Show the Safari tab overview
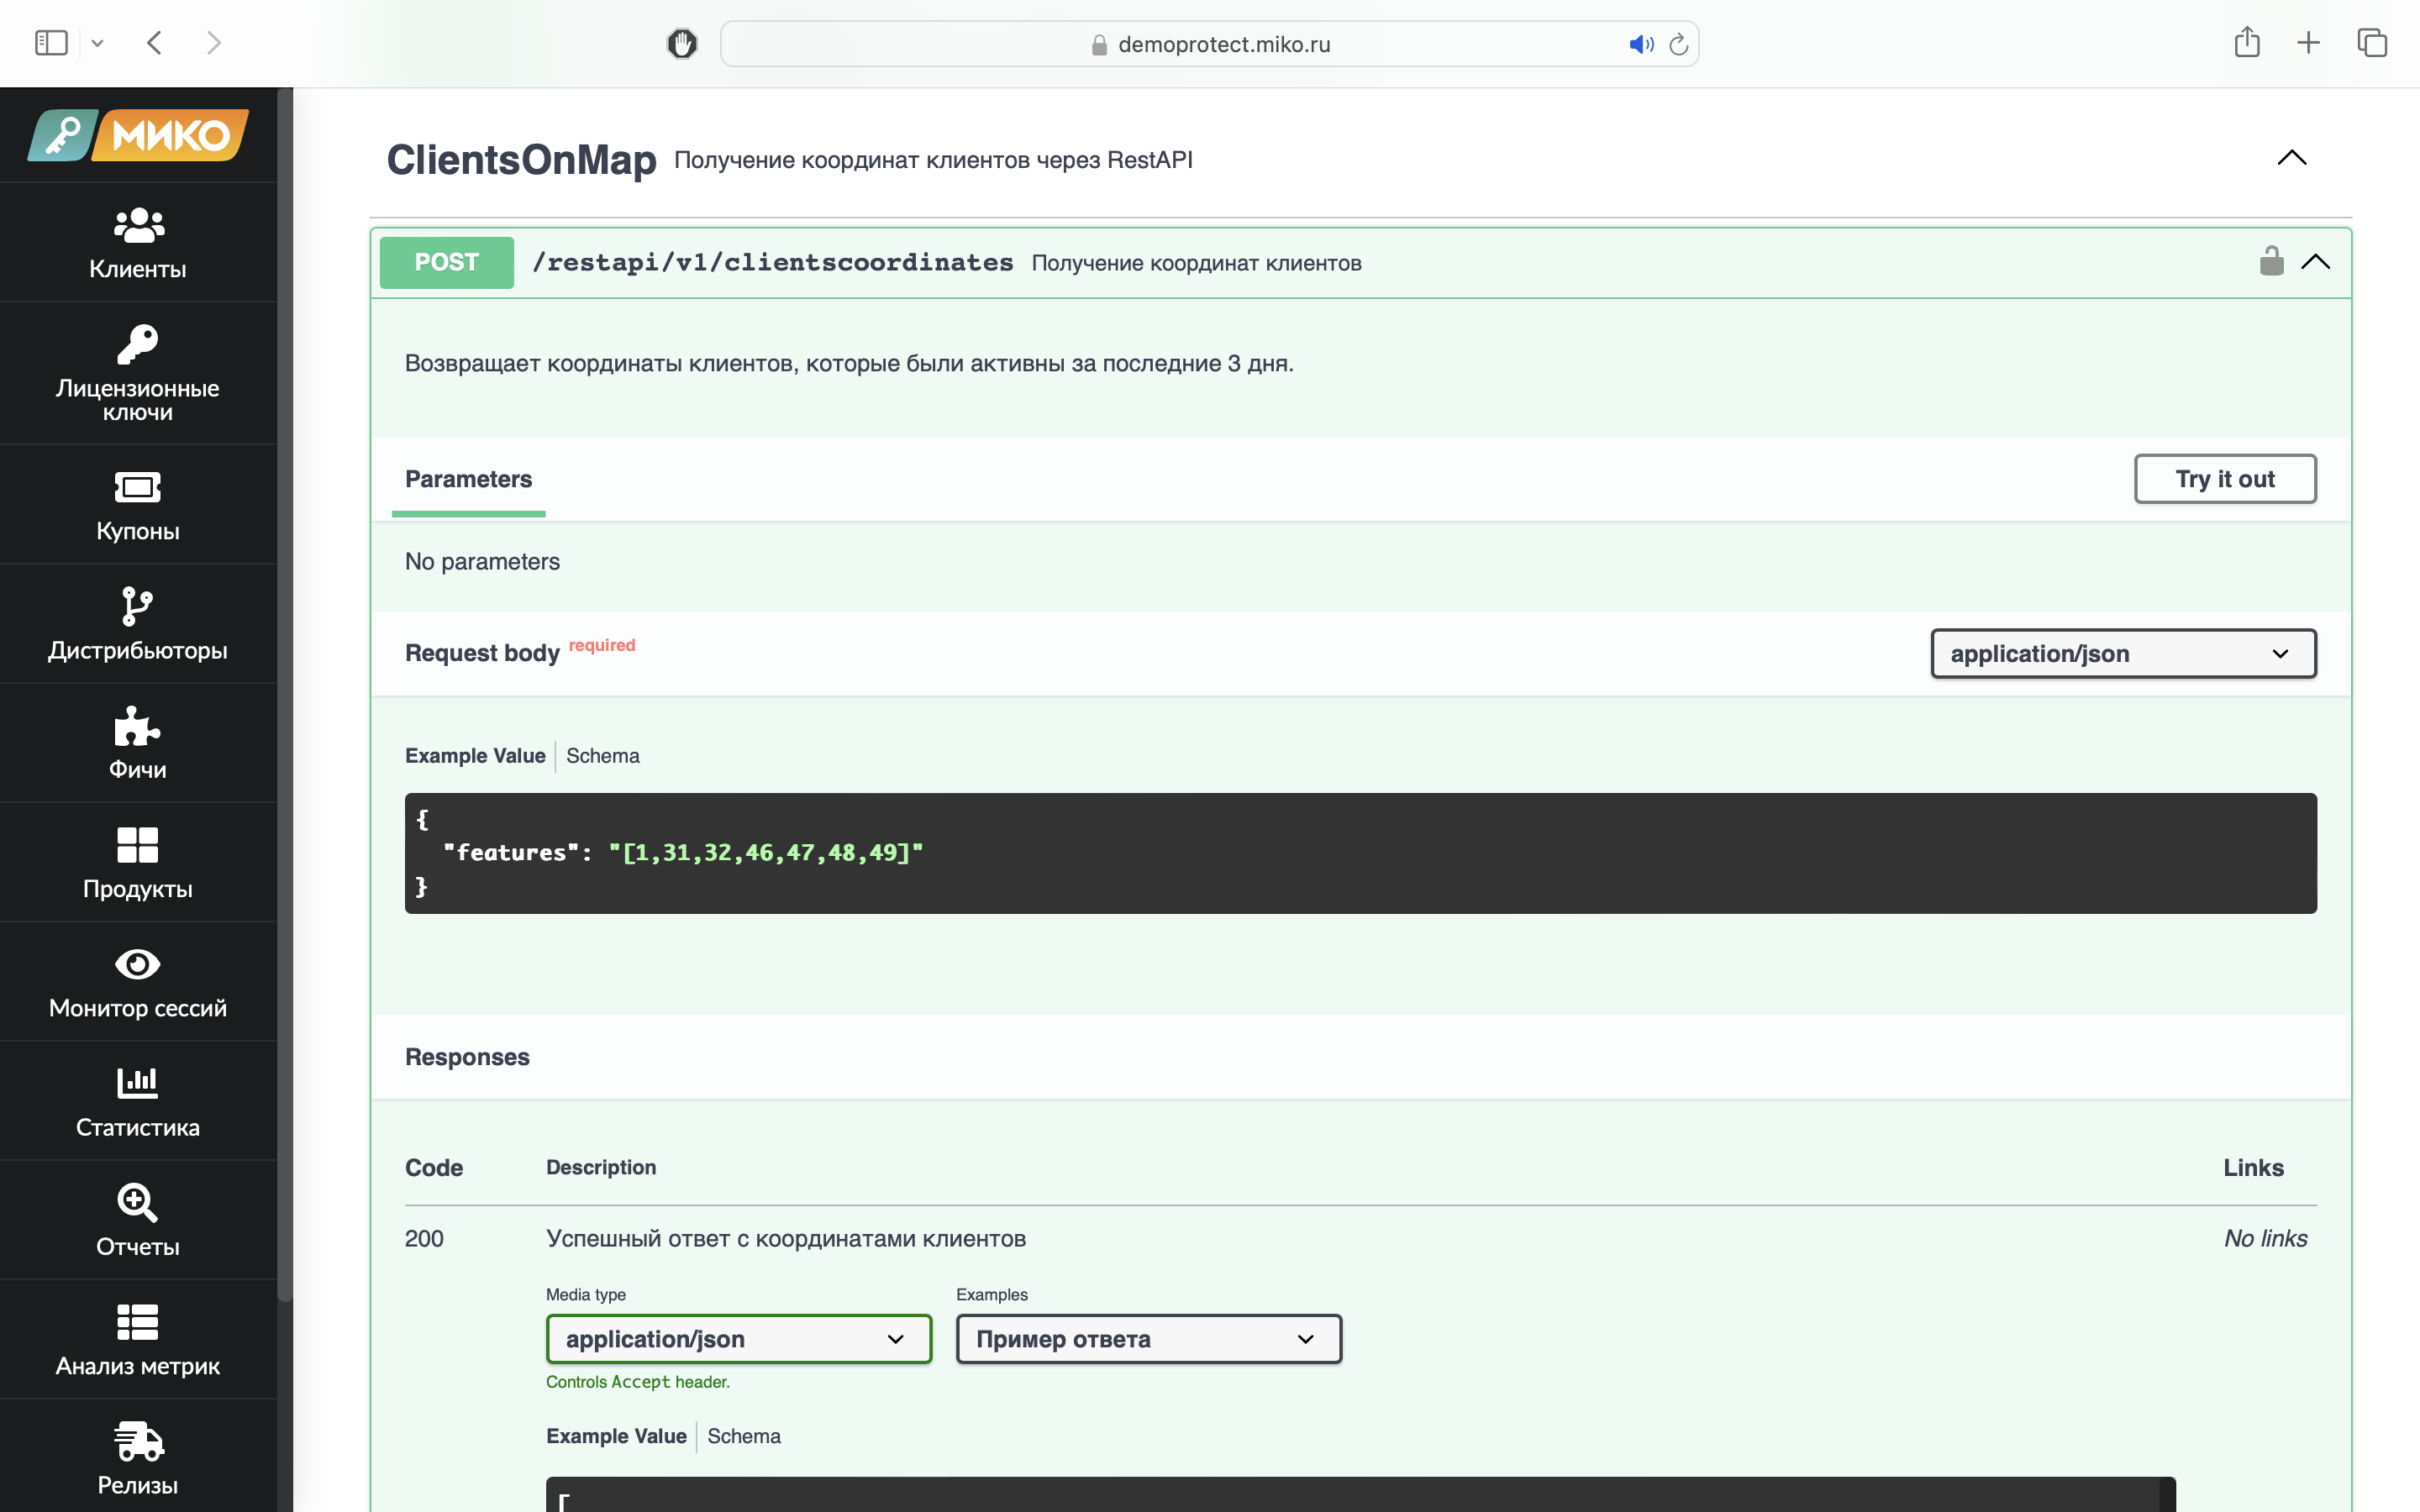 click(2372, 43)
